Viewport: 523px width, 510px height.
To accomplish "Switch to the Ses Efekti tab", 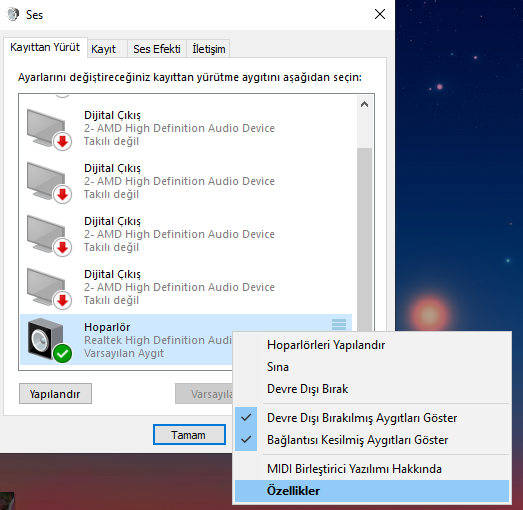I will (157, 49).
